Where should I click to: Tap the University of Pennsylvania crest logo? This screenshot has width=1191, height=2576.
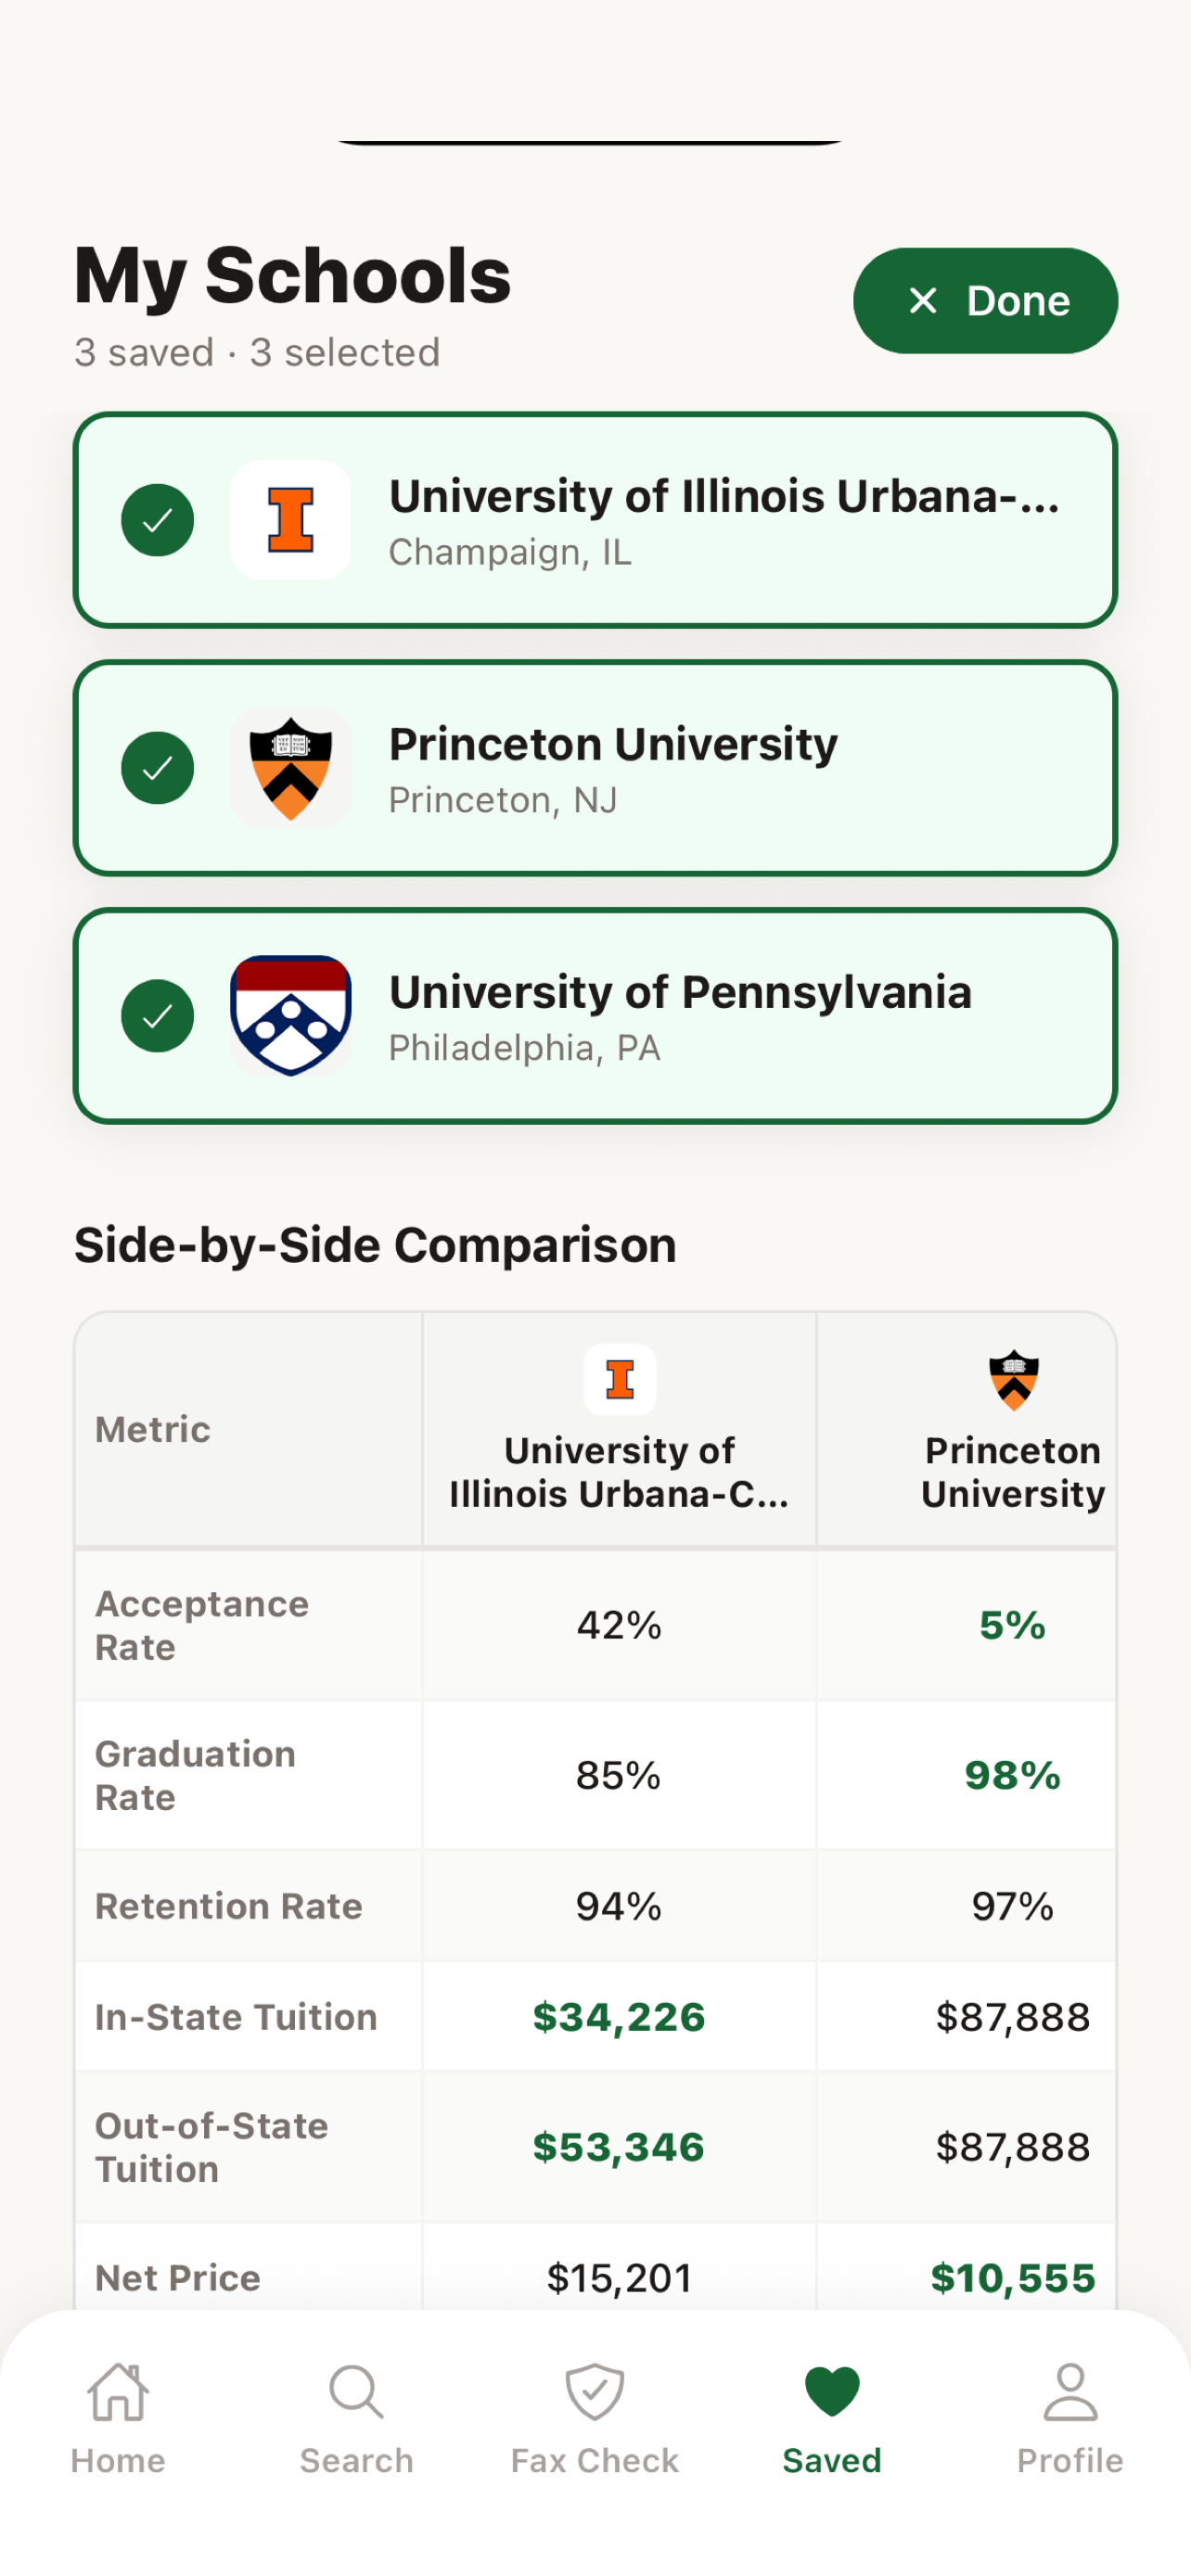(291, 1016)
